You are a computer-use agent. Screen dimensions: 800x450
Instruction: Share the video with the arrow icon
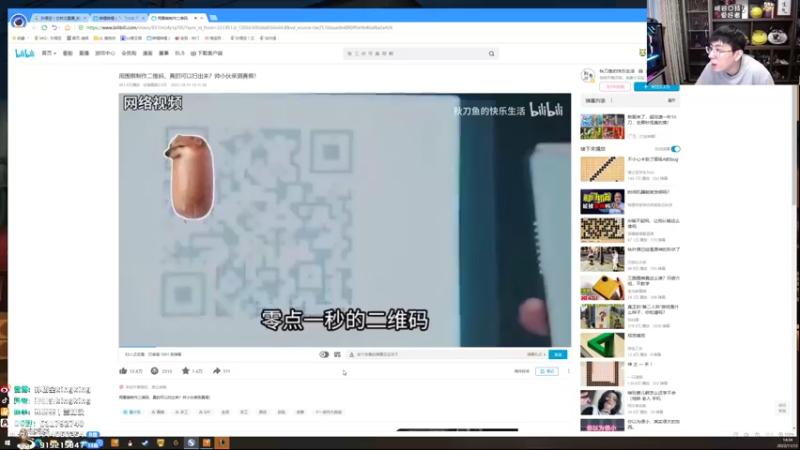(x=216, y=371)
